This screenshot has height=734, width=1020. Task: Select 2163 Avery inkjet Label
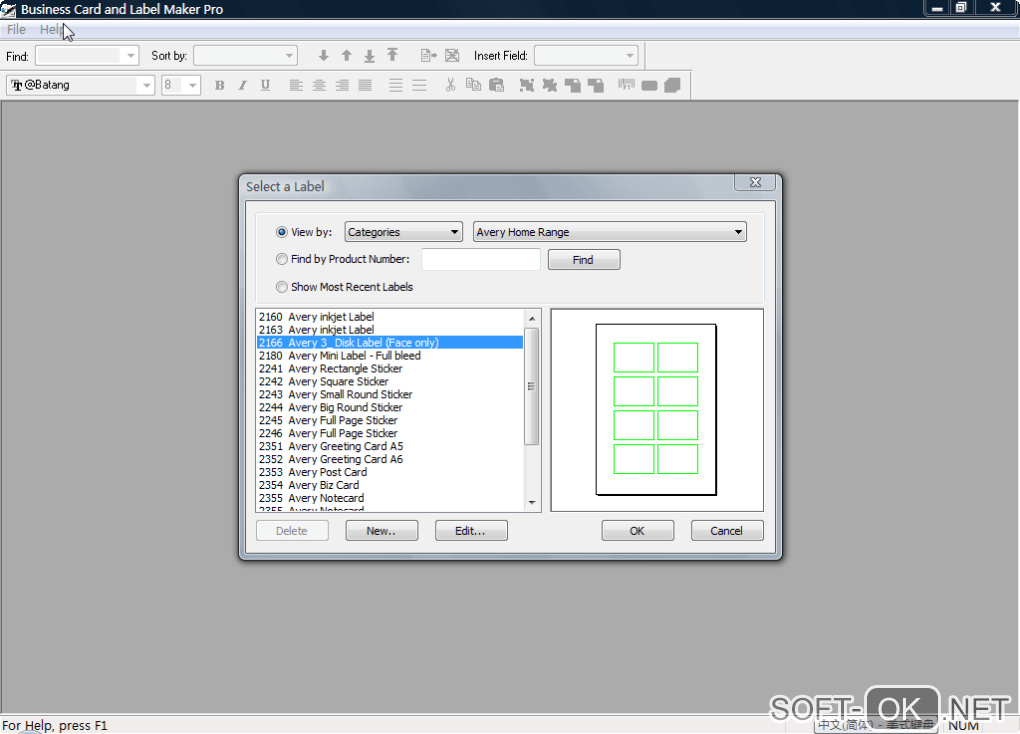point(389,330)
